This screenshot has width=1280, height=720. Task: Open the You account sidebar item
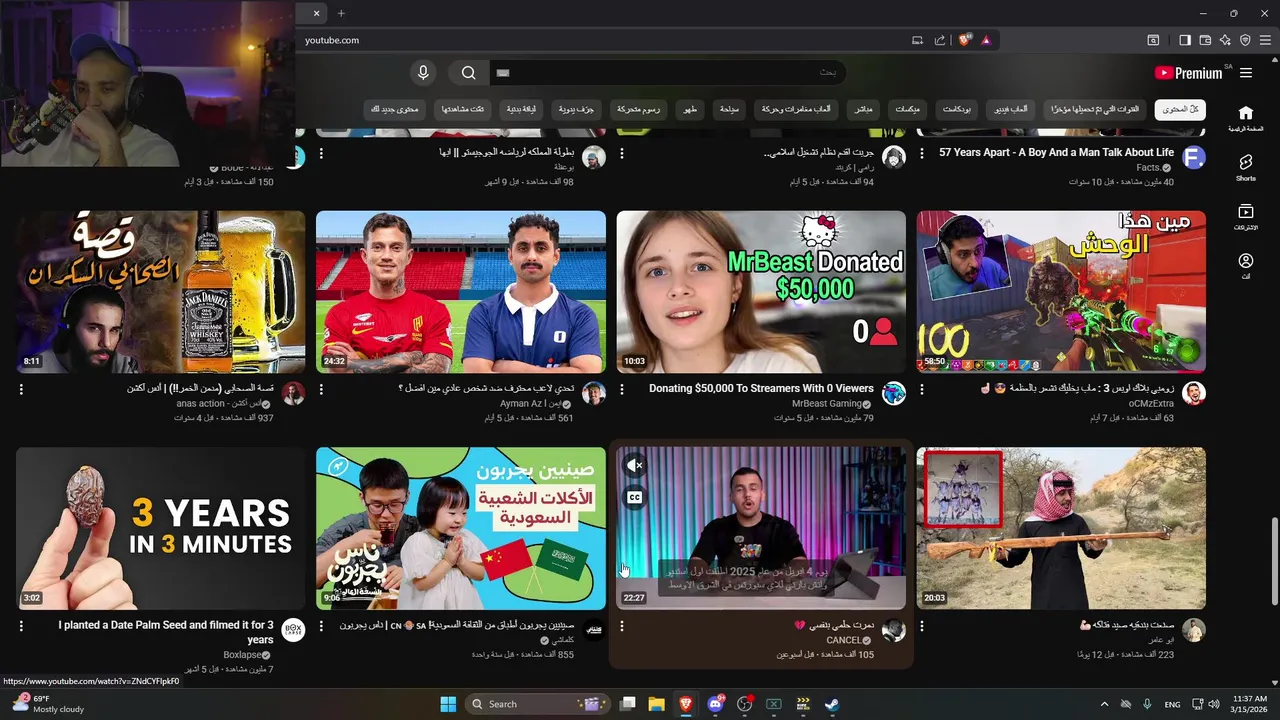pos(1245,266)
